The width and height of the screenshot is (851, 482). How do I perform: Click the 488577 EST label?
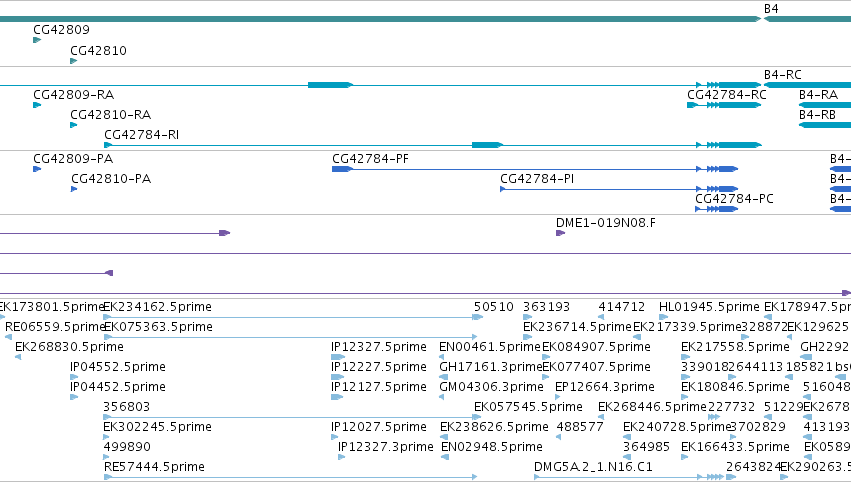(580, 427)
